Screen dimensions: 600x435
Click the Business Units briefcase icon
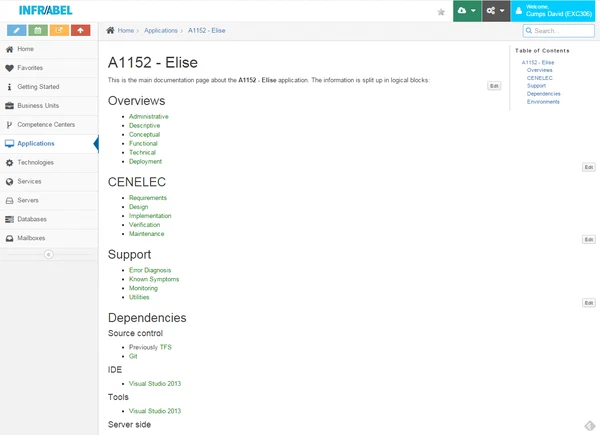[x=10, y=106]
